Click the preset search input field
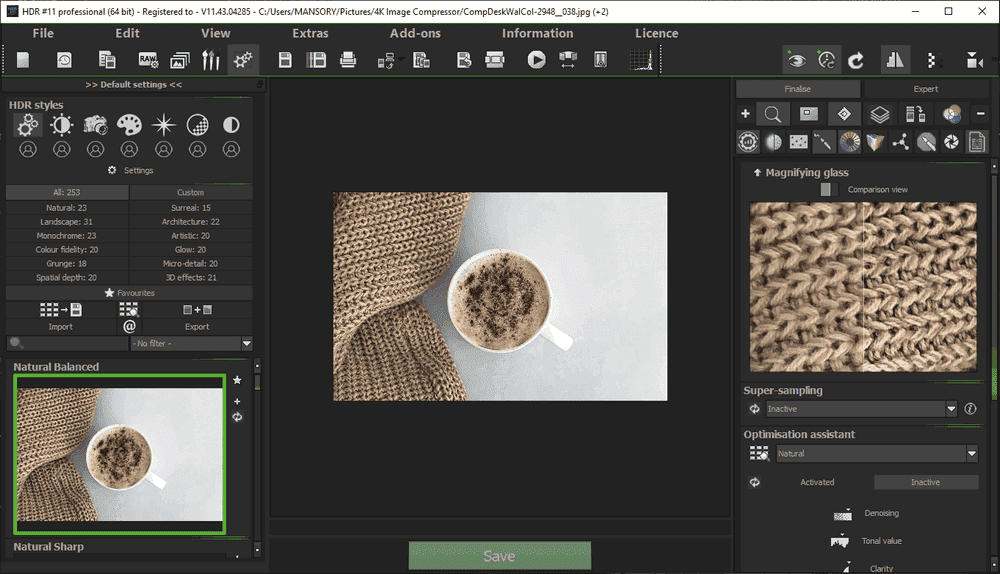The image size is (1000, 574). coord(72,344)
